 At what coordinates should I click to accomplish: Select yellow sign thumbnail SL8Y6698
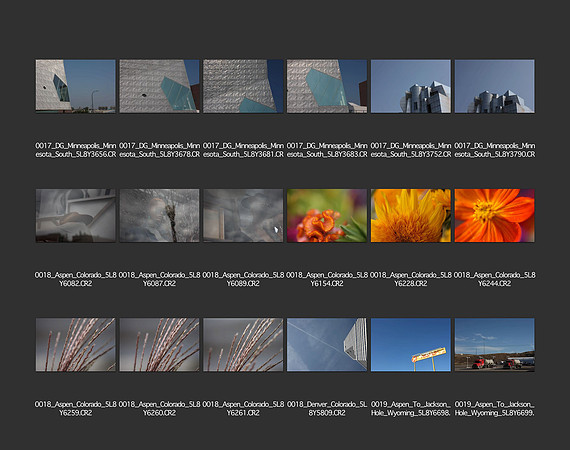tap(411, 345)
